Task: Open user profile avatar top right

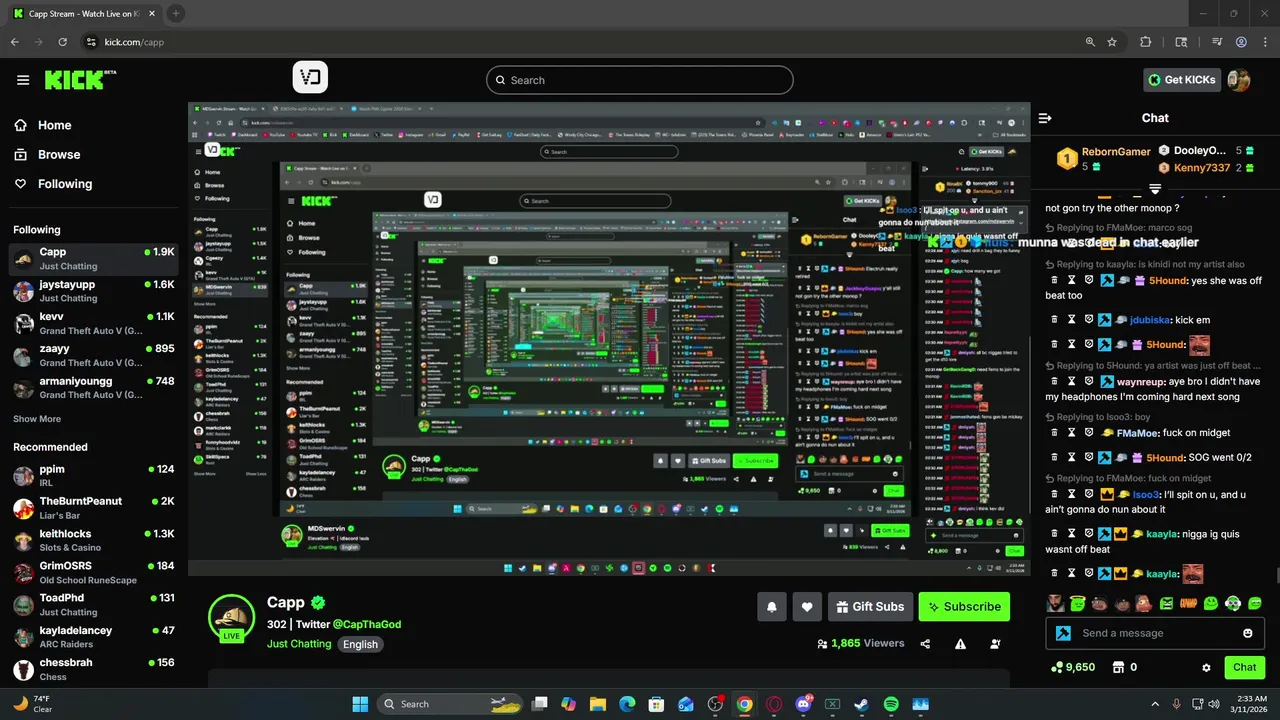Action: click(x=1239, y=80)
